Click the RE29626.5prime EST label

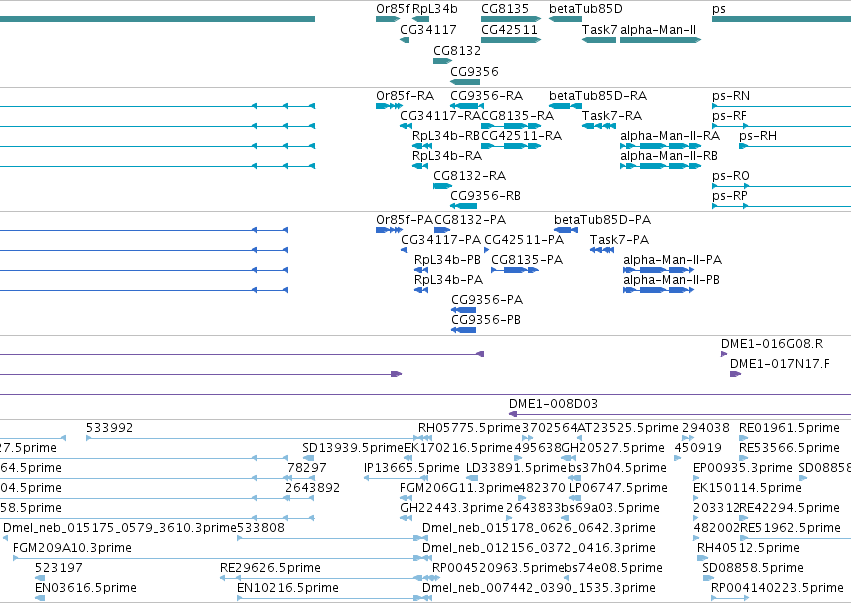tap(270, 568)
